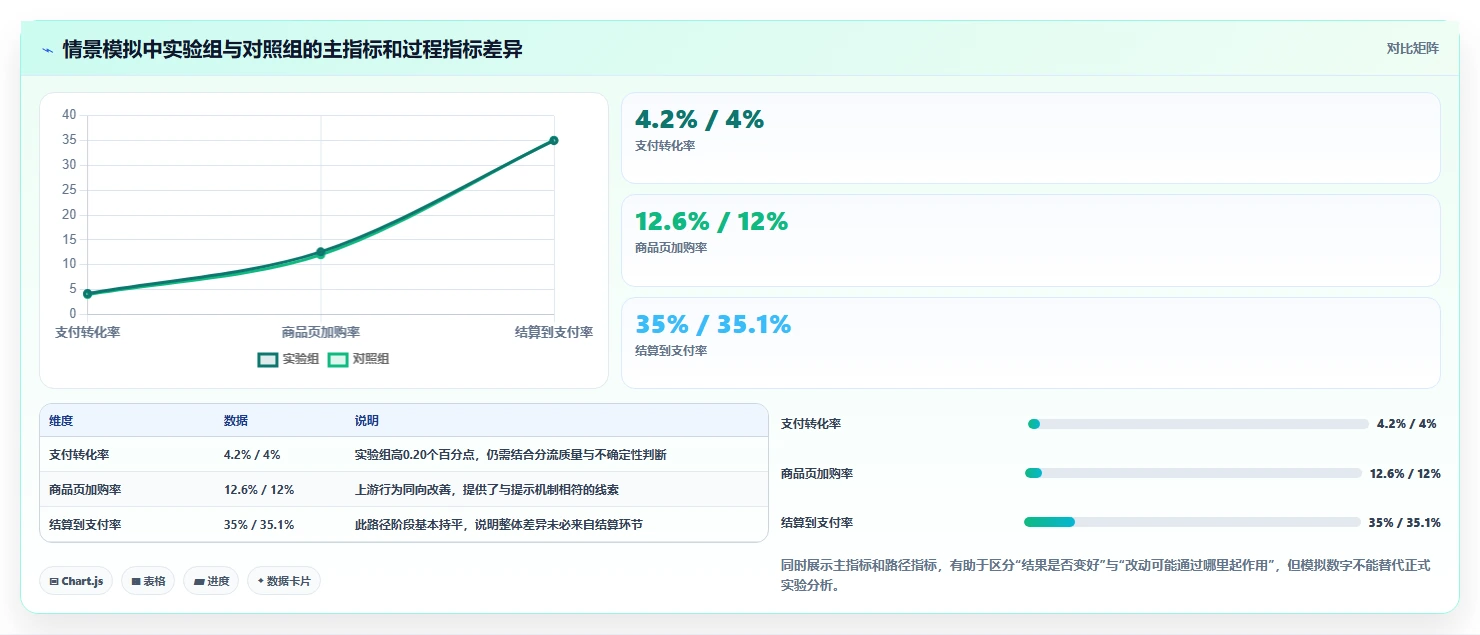
Task: Toggle the 实验组 legend item in the chart
Action: pyautogui.click(x=288, y=359)
